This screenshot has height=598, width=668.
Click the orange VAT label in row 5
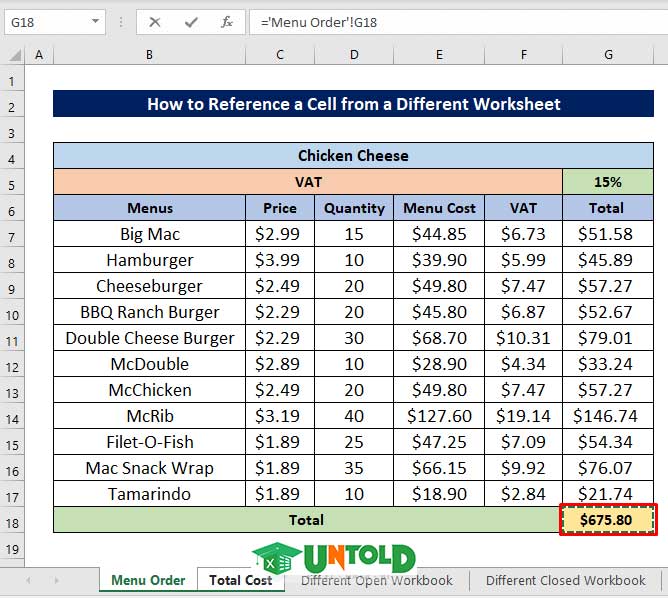308,182
